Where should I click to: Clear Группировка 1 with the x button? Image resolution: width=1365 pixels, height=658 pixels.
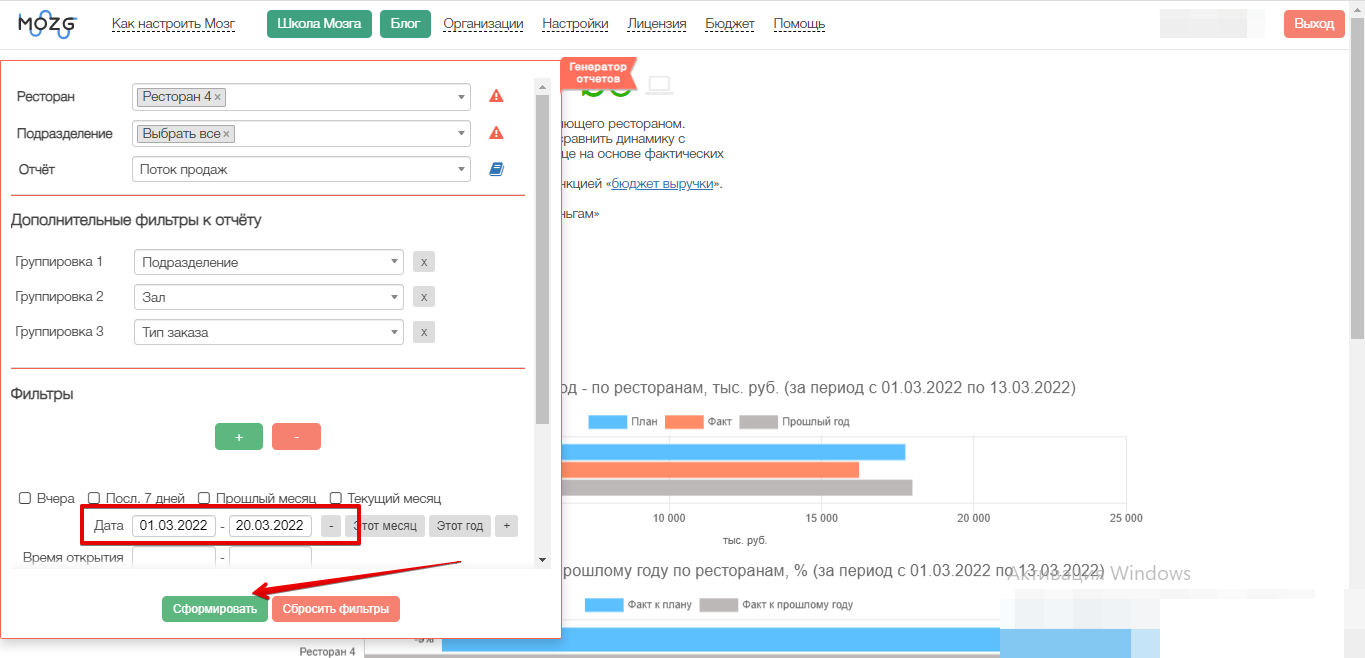(x=424, y=262)
